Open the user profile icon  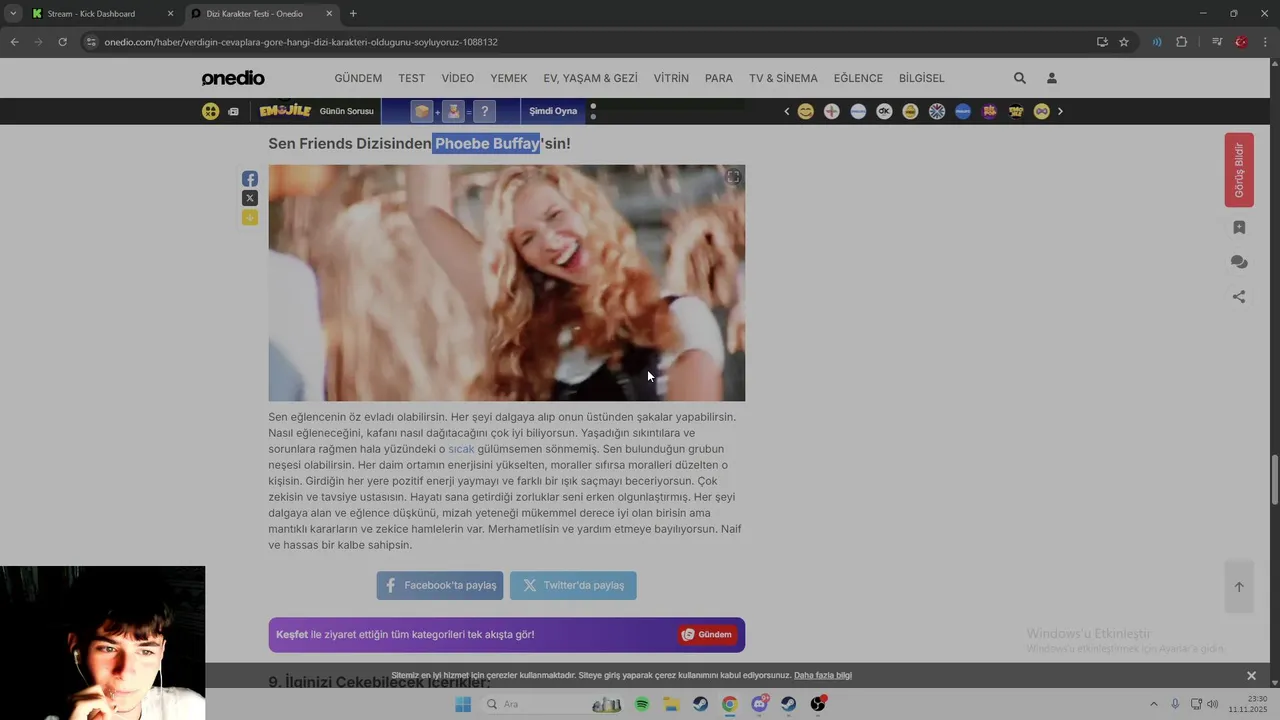tap(1052, 78)
